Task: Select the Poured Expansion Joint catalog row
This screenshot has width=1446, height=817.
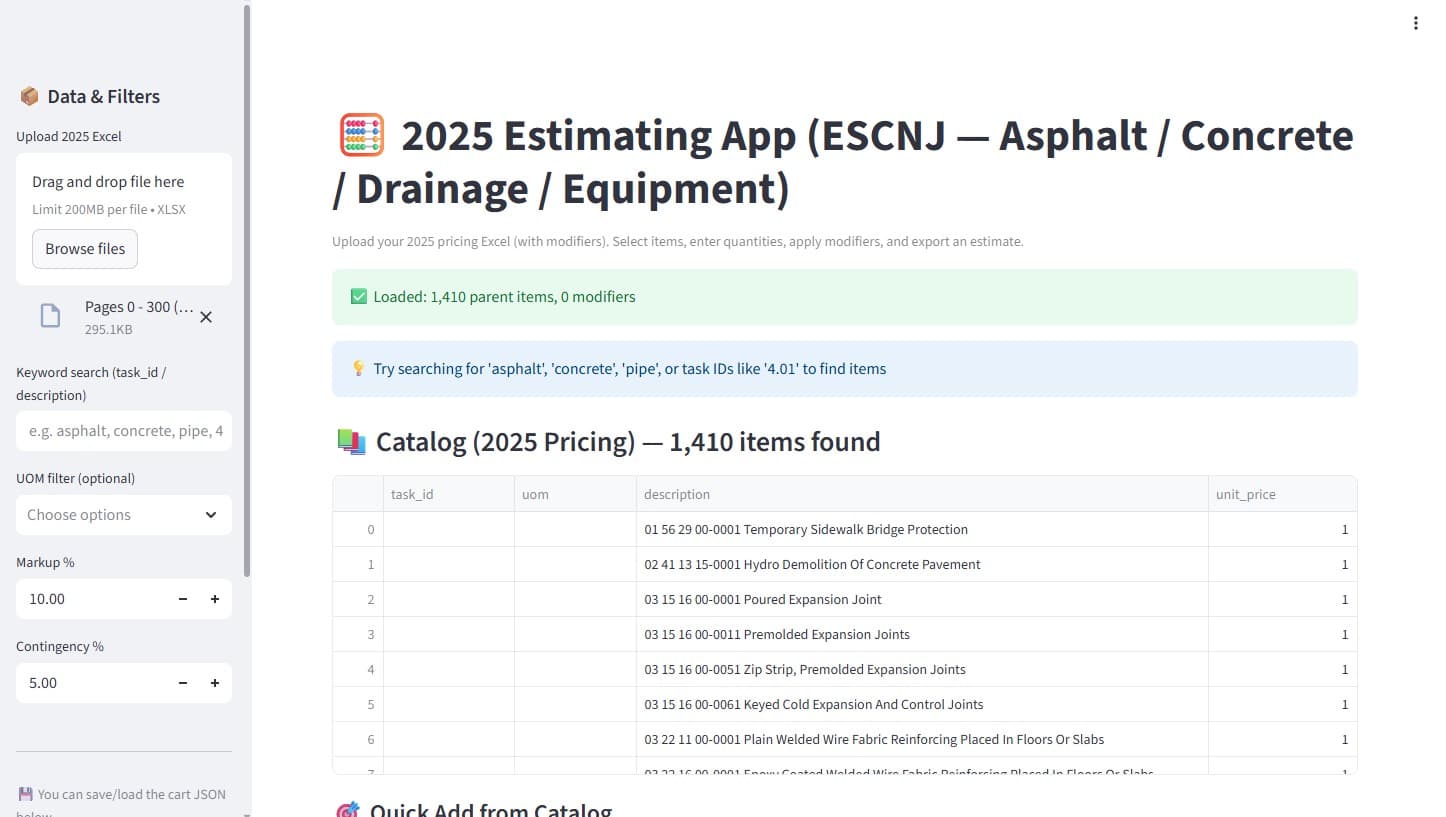Action: coord(762,599)
